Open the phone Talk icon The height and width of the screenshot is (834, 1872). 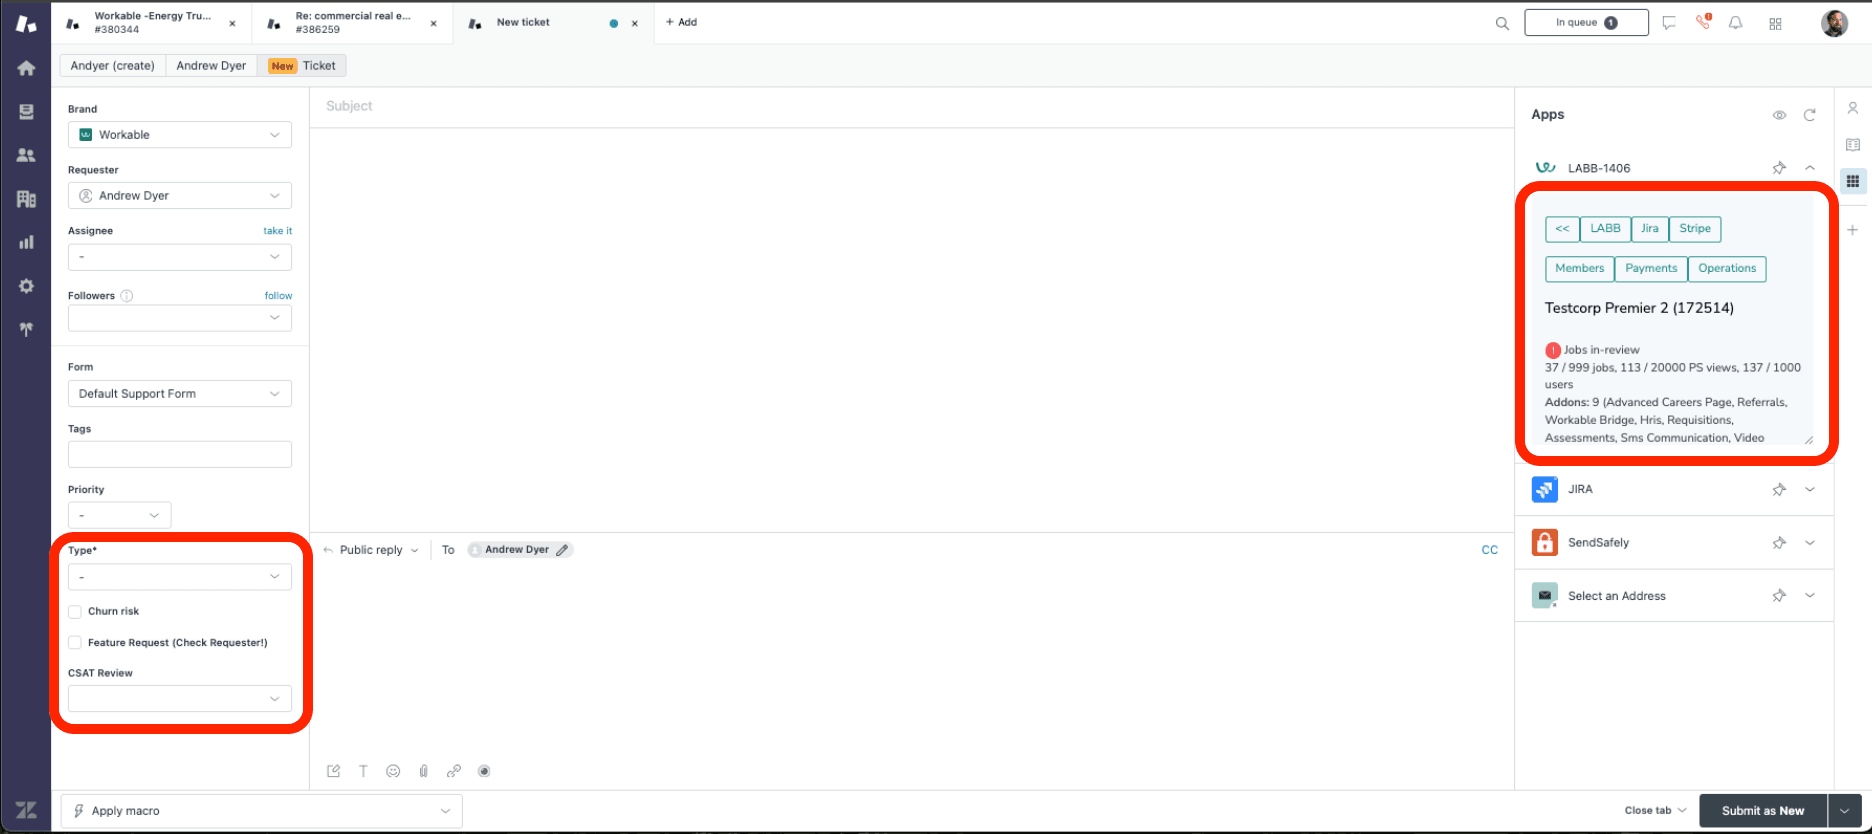pos(1703,22)
